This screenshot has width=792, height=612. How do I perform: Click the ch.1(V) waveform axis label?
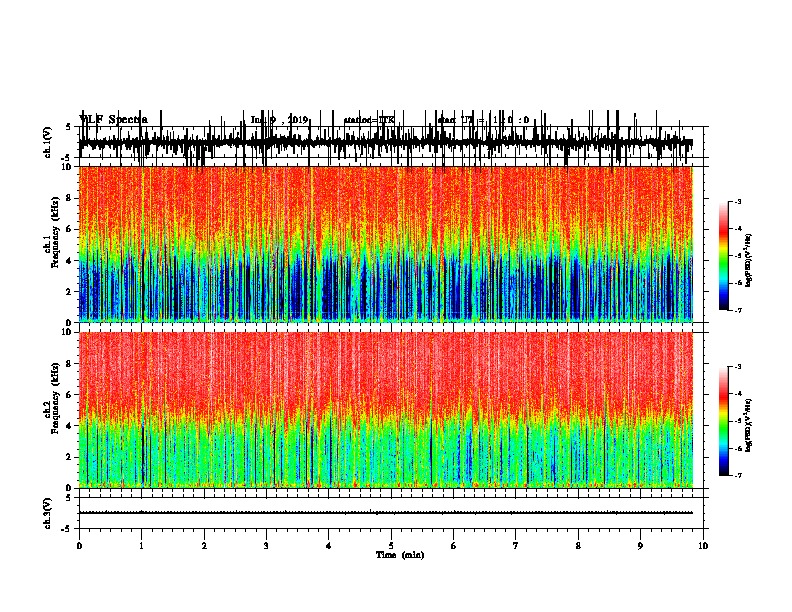click(48, 142)
